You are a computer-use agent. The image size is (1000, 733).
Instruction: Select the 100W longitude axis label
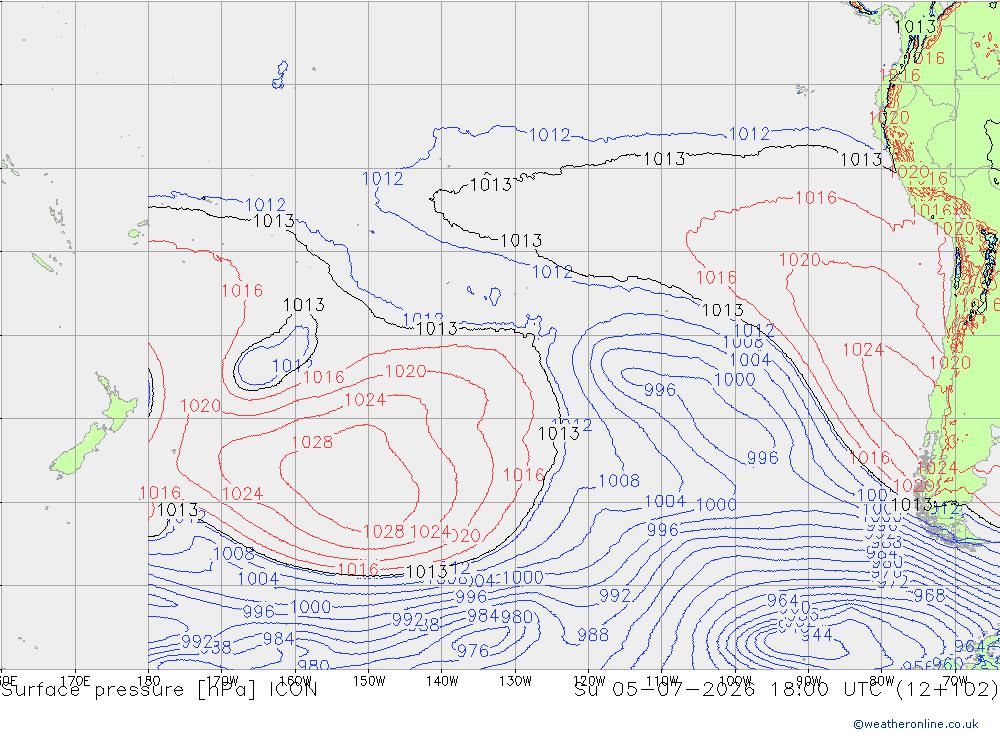(735, 680)
